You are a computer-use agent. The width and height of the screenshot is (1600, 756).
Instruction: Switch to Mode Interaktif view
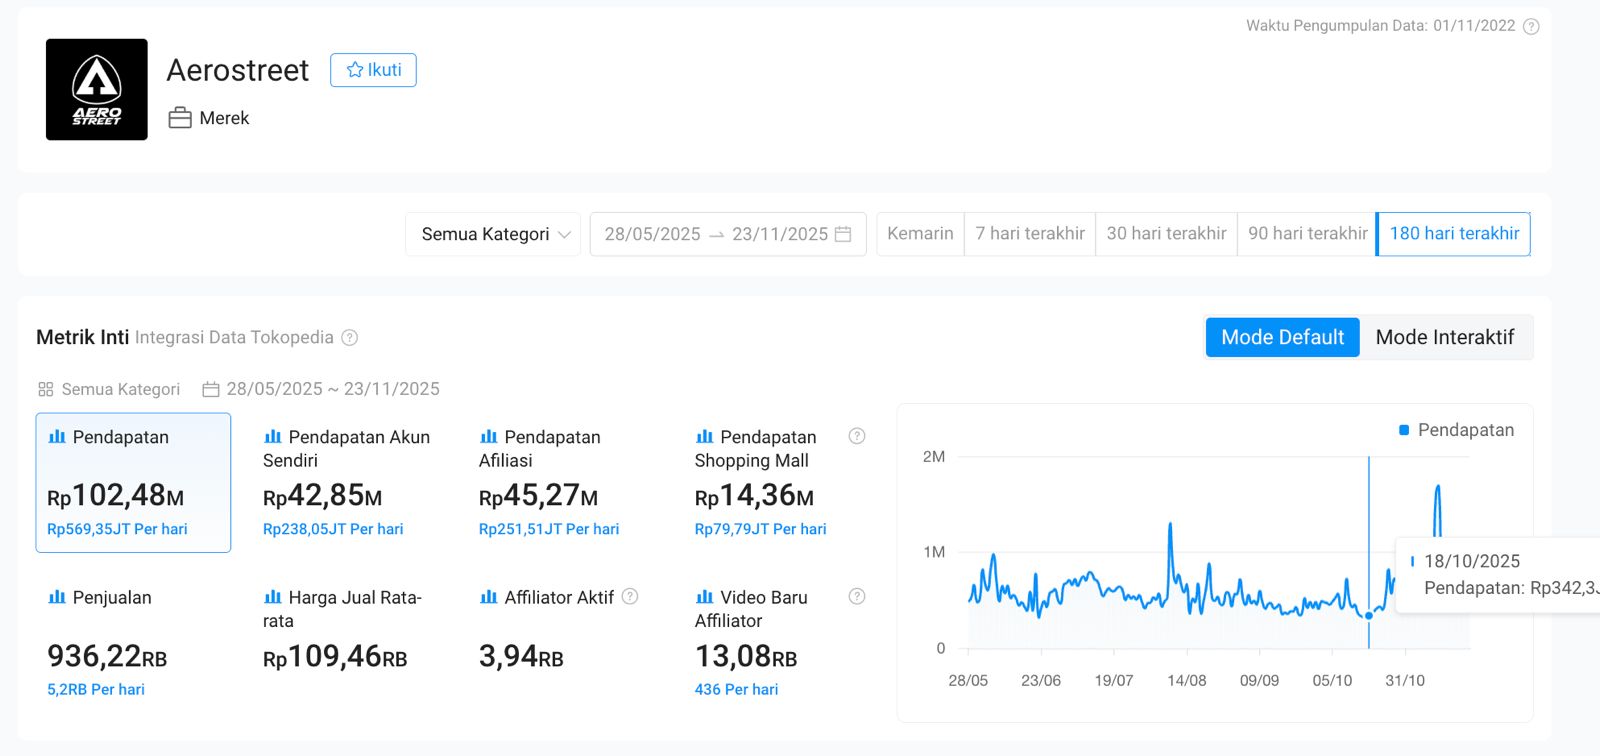pyautogui.click(x=1444, y=338)
